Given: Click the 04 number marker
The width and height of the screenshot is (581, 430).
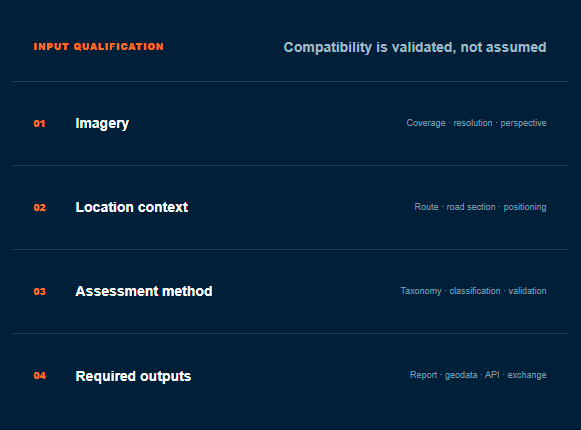Looking at the screenshot, I should pyautogui.click(x=40, y=376).
